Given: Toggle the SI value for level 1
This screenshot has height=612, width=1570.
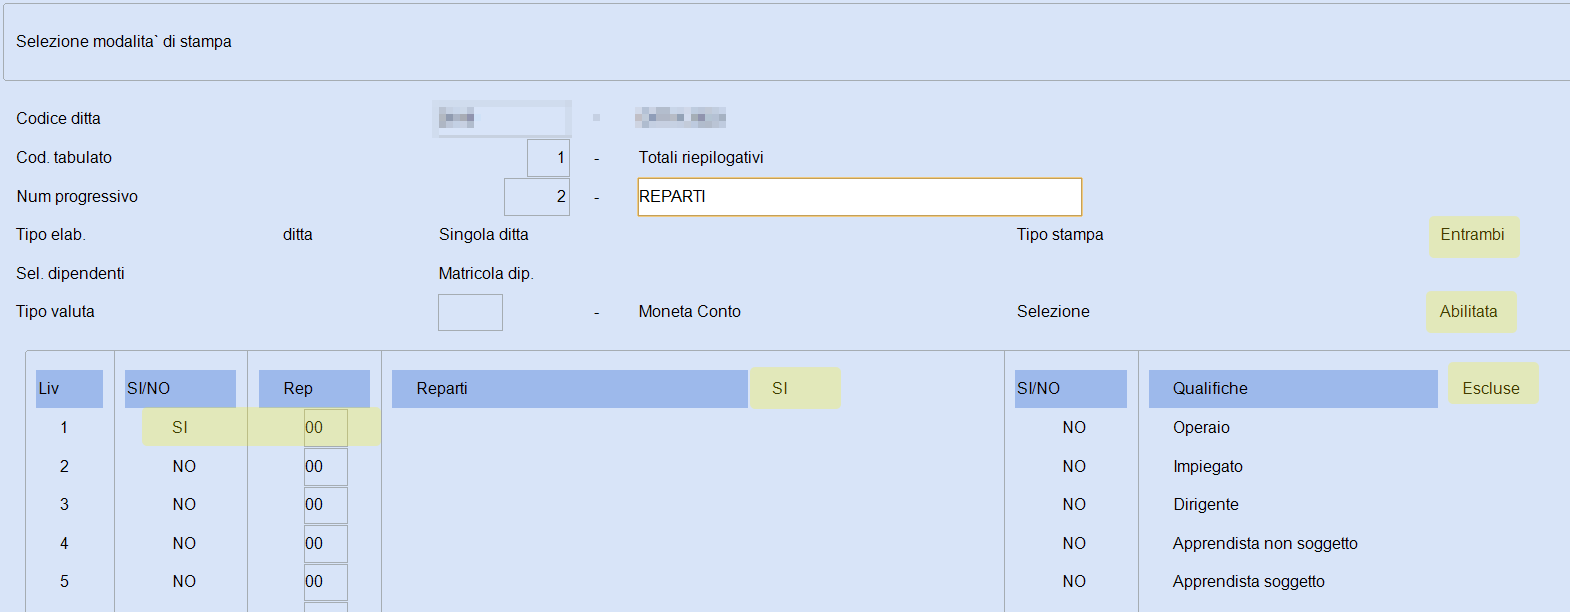Looking at the screenshot, I should [180, 427].
